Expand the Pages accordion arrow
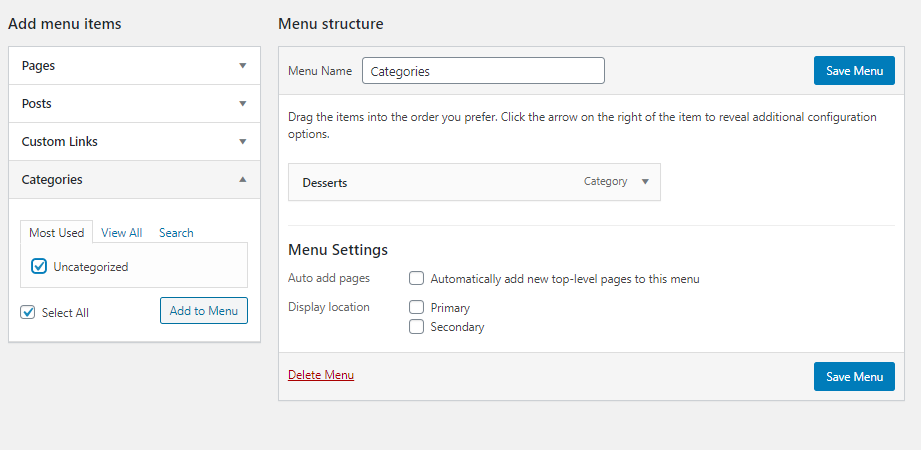Image resolution: width=921 pixels, height=450 pixels. pyautogui.click(x=242, y=66)
